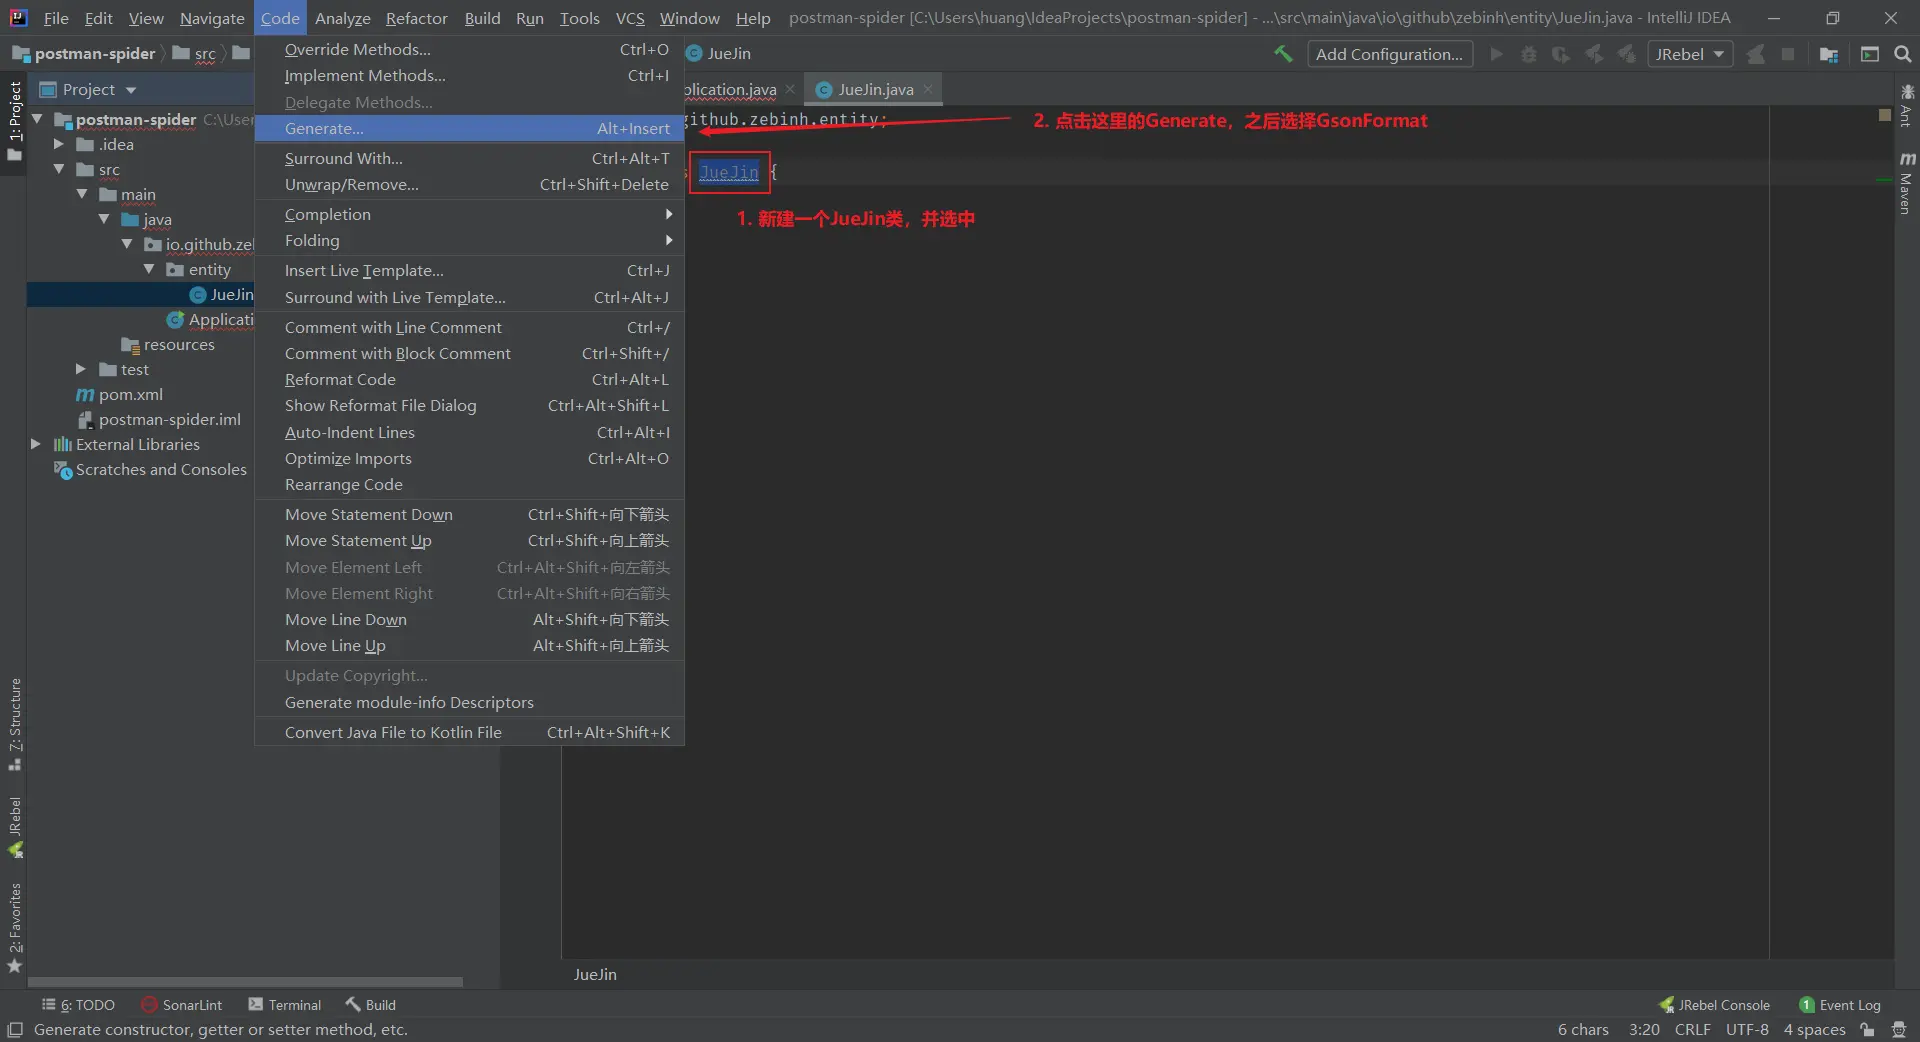Viewport: 1920px width, 1042px height.
Task: Click the Search Everywhere magnifier icon
Action: 1903,54
